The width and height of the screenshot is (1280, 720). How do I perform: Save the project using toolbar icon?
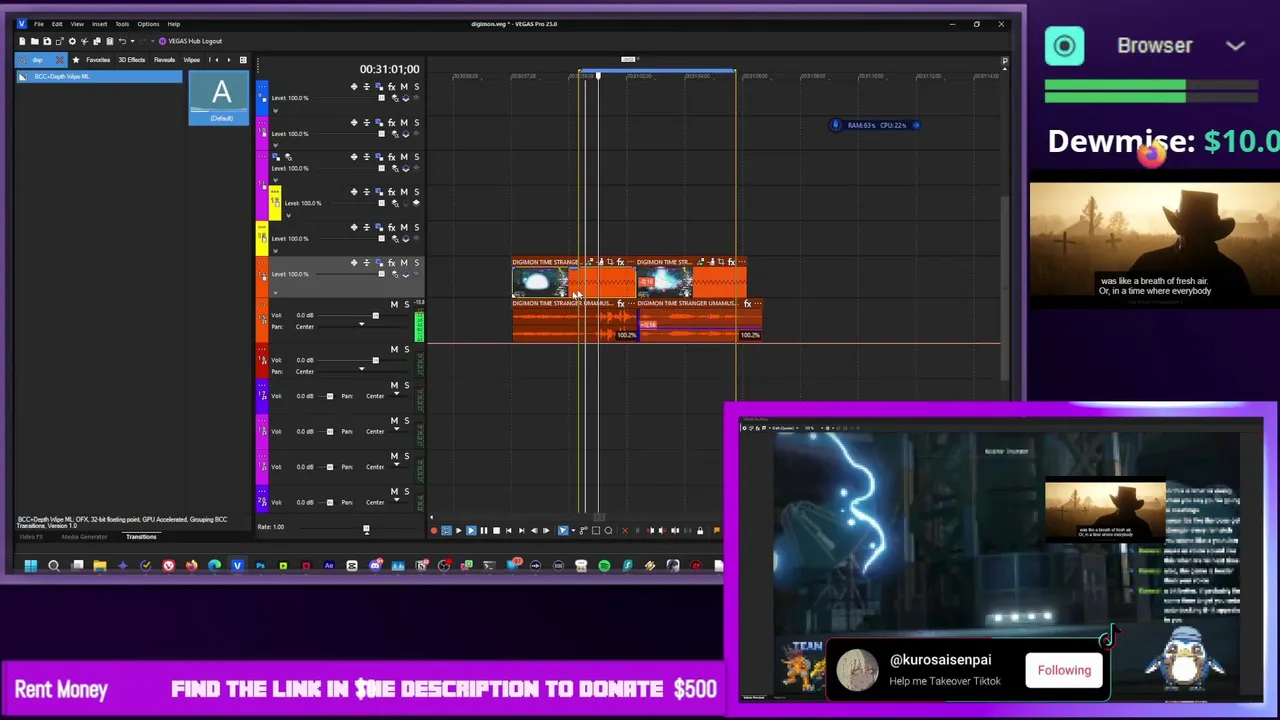click(x=47, y=41)
